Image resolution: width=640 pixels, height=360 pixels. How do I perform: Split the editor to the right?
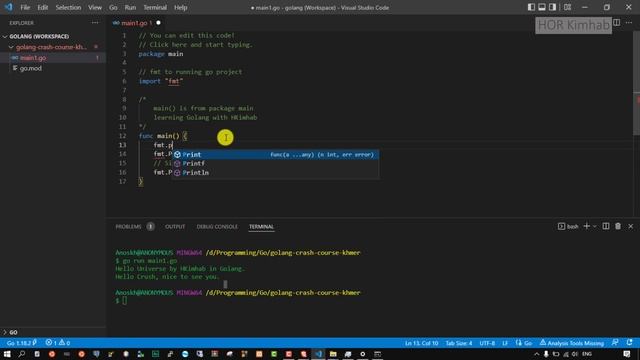[616, 23]
